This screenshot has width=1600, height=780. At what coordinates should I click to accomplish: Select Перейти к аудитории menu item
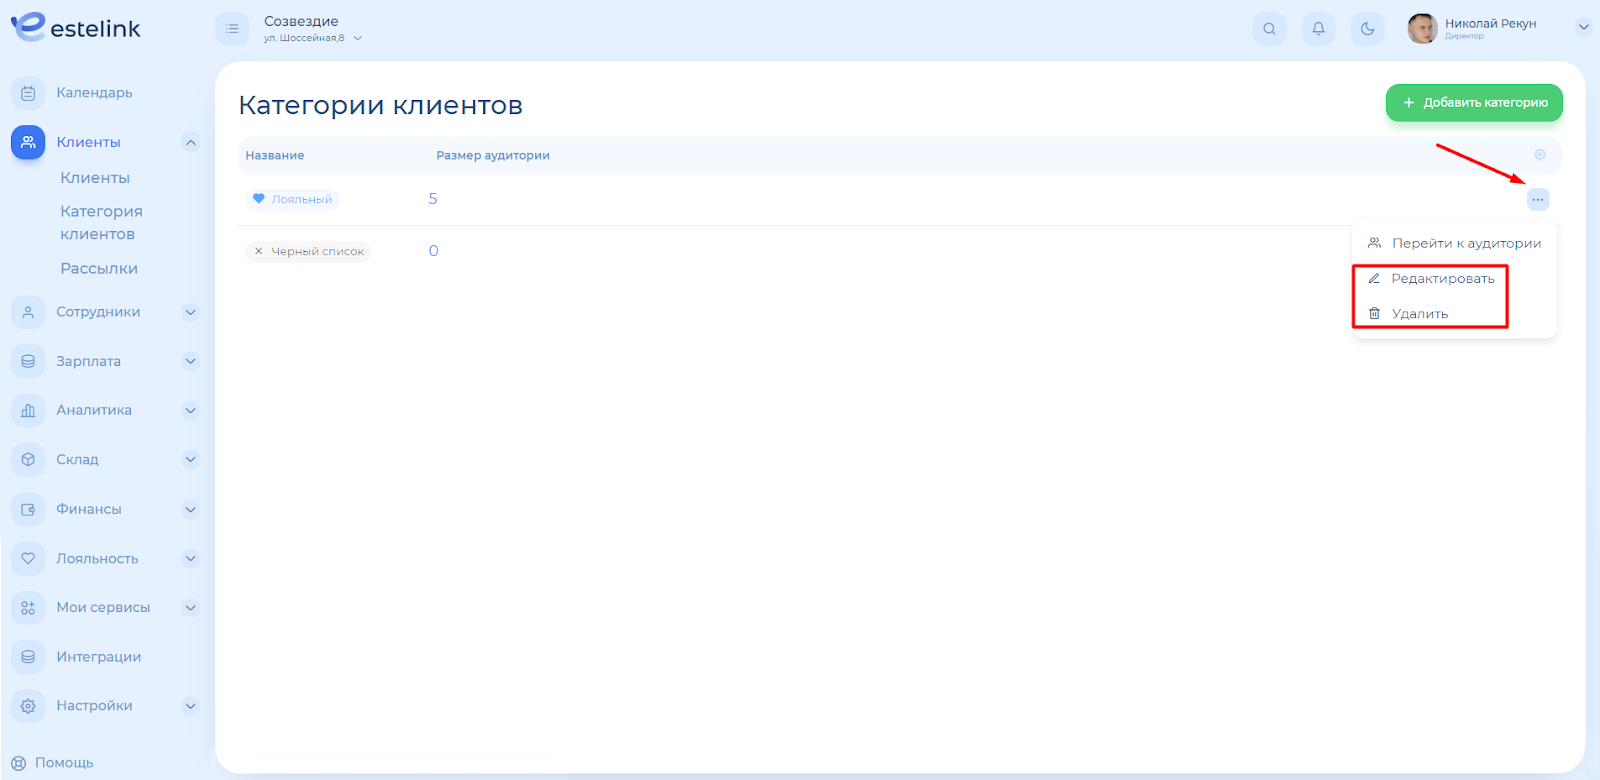click(x=1465, y=243)
